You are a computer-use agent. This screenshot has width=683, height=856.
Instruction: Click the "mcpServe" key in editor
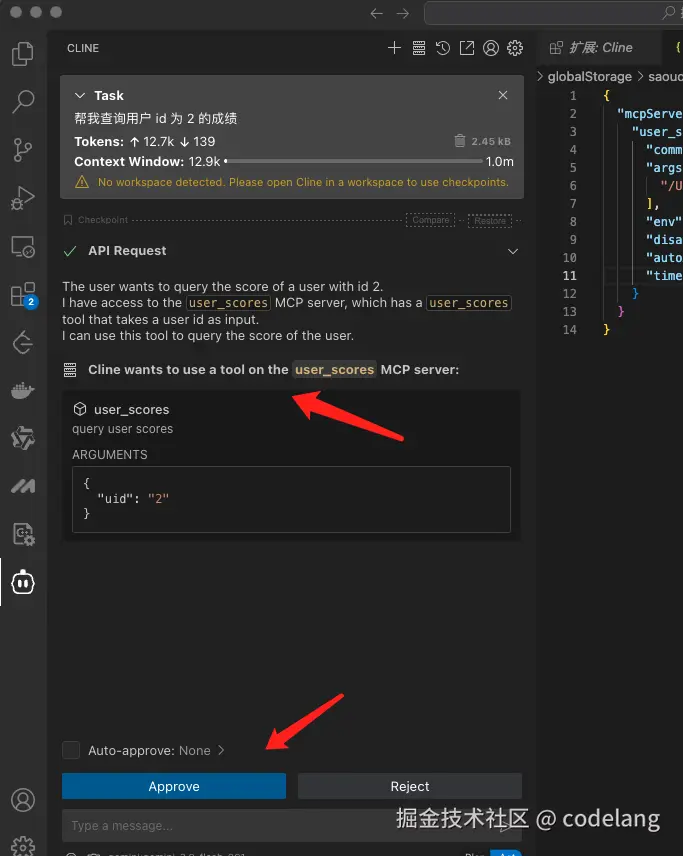tap(650, 114)
